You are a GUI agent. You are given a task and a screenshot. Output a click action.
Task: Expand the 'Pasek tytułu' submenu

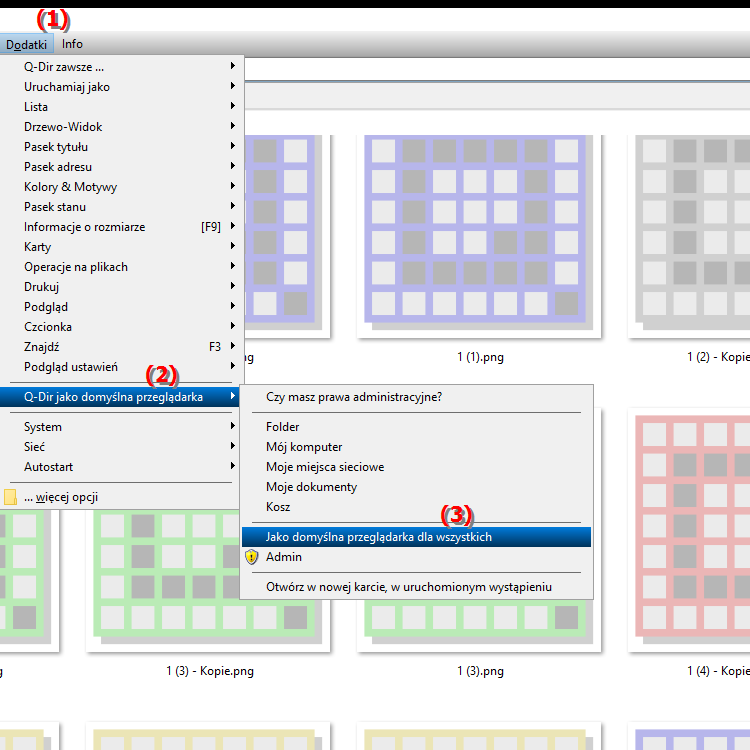click(121, 147)
